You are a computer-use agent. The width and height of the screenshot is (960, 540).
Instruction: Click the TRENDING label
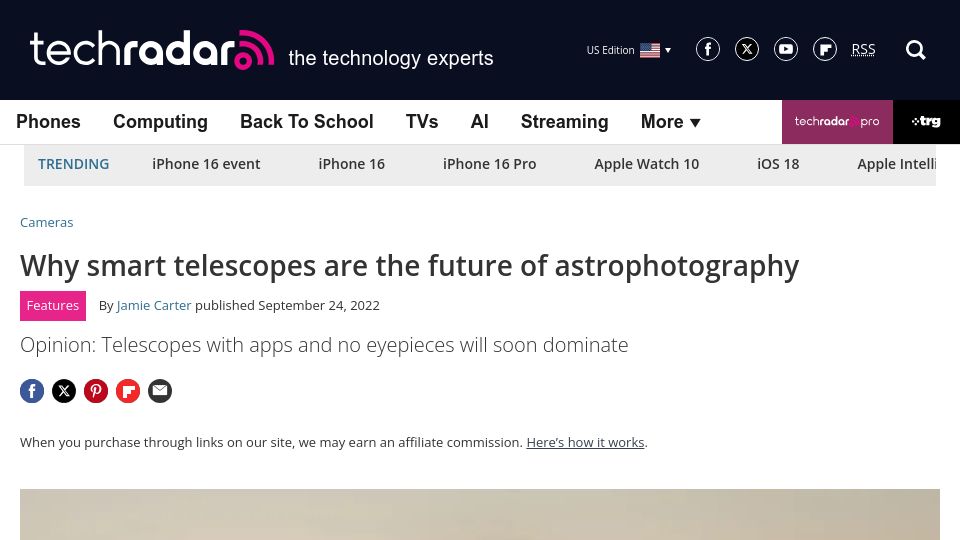[x=73, y=164]
